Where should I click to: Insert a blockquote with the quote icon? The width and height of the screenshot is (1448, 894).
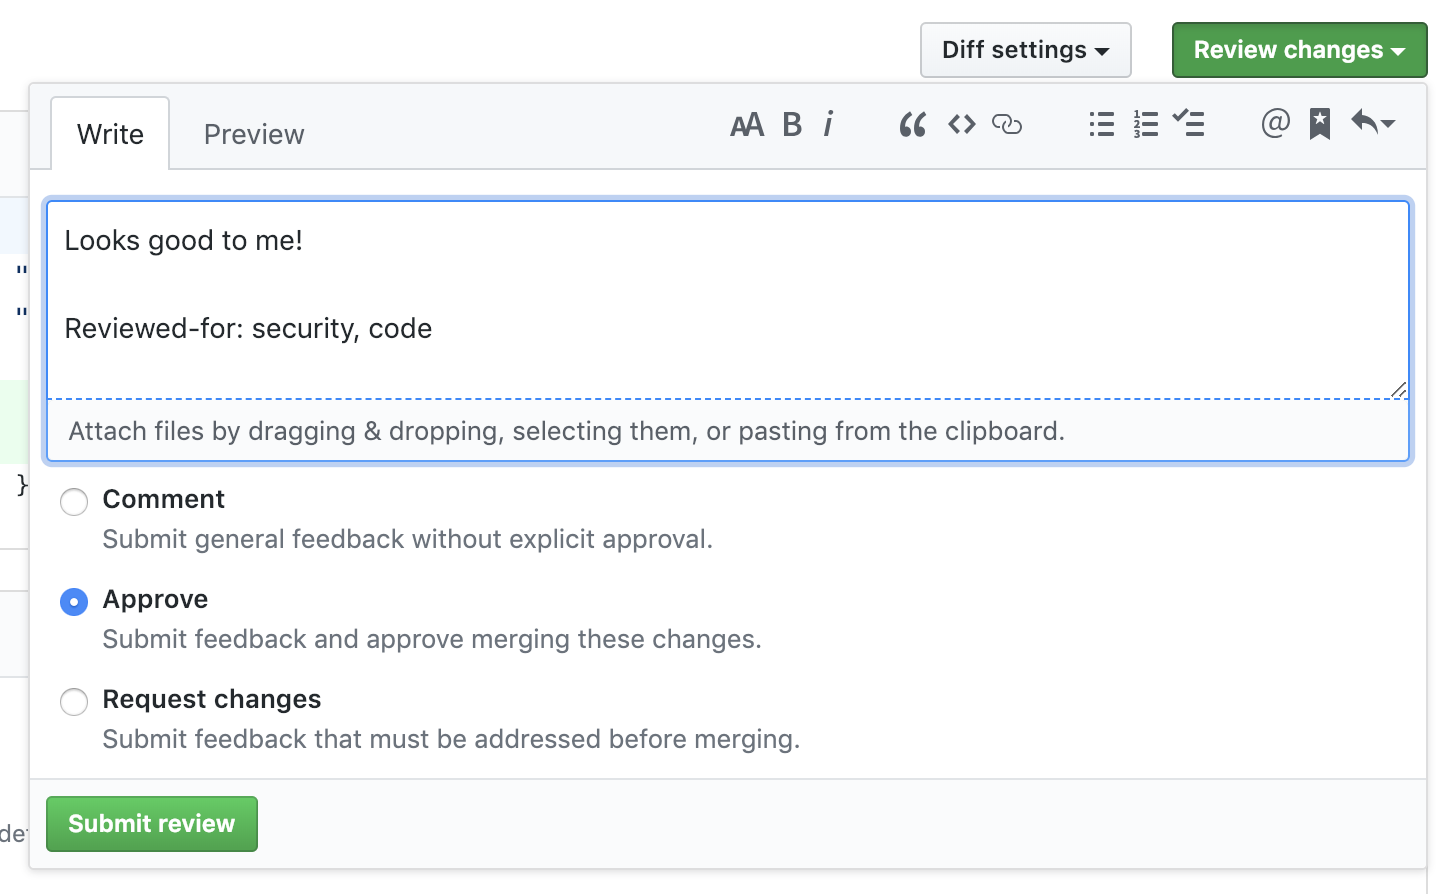coord(912,125)
